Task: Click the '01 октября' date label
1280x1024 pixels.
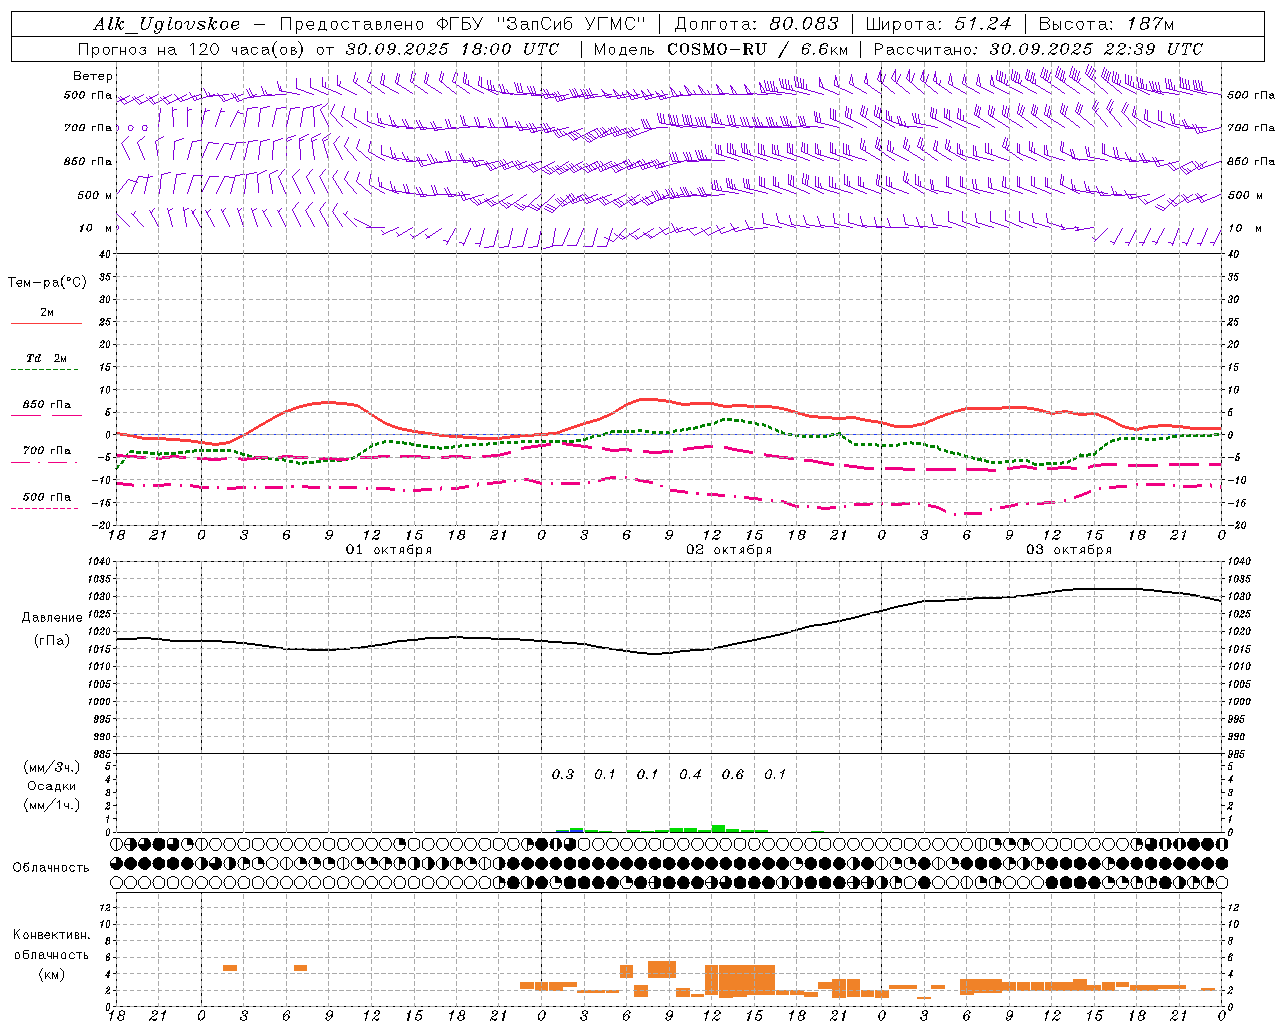Action: pos(389,550)
